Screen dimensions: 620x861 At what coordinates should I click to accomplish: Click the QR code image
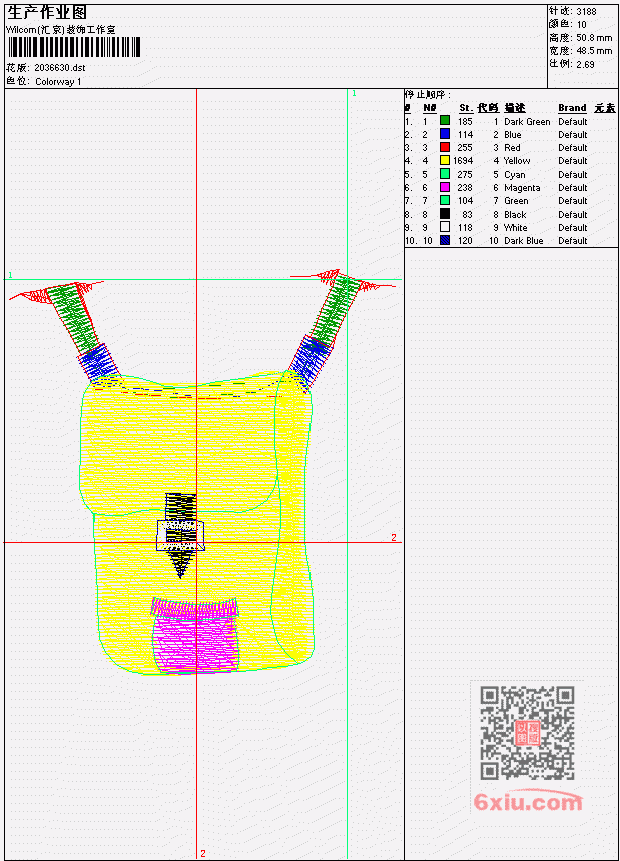click(527, 733)
